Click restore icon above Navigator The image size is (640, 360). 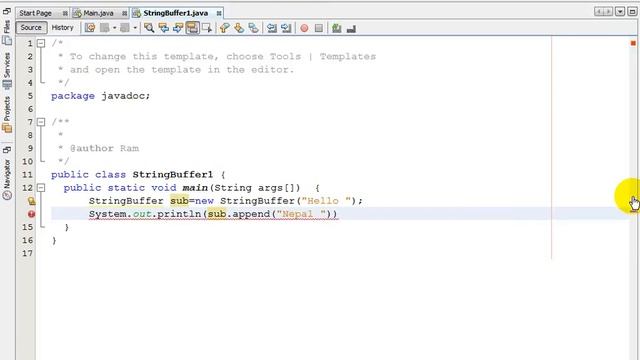pyautogui.click(x=7, y=150)
